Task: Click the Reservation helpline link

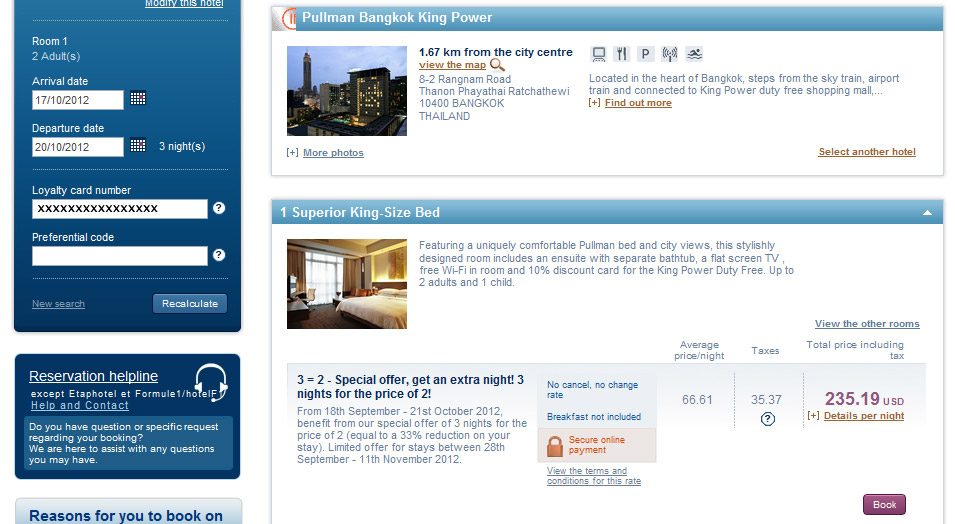Action: click(93, 376)
